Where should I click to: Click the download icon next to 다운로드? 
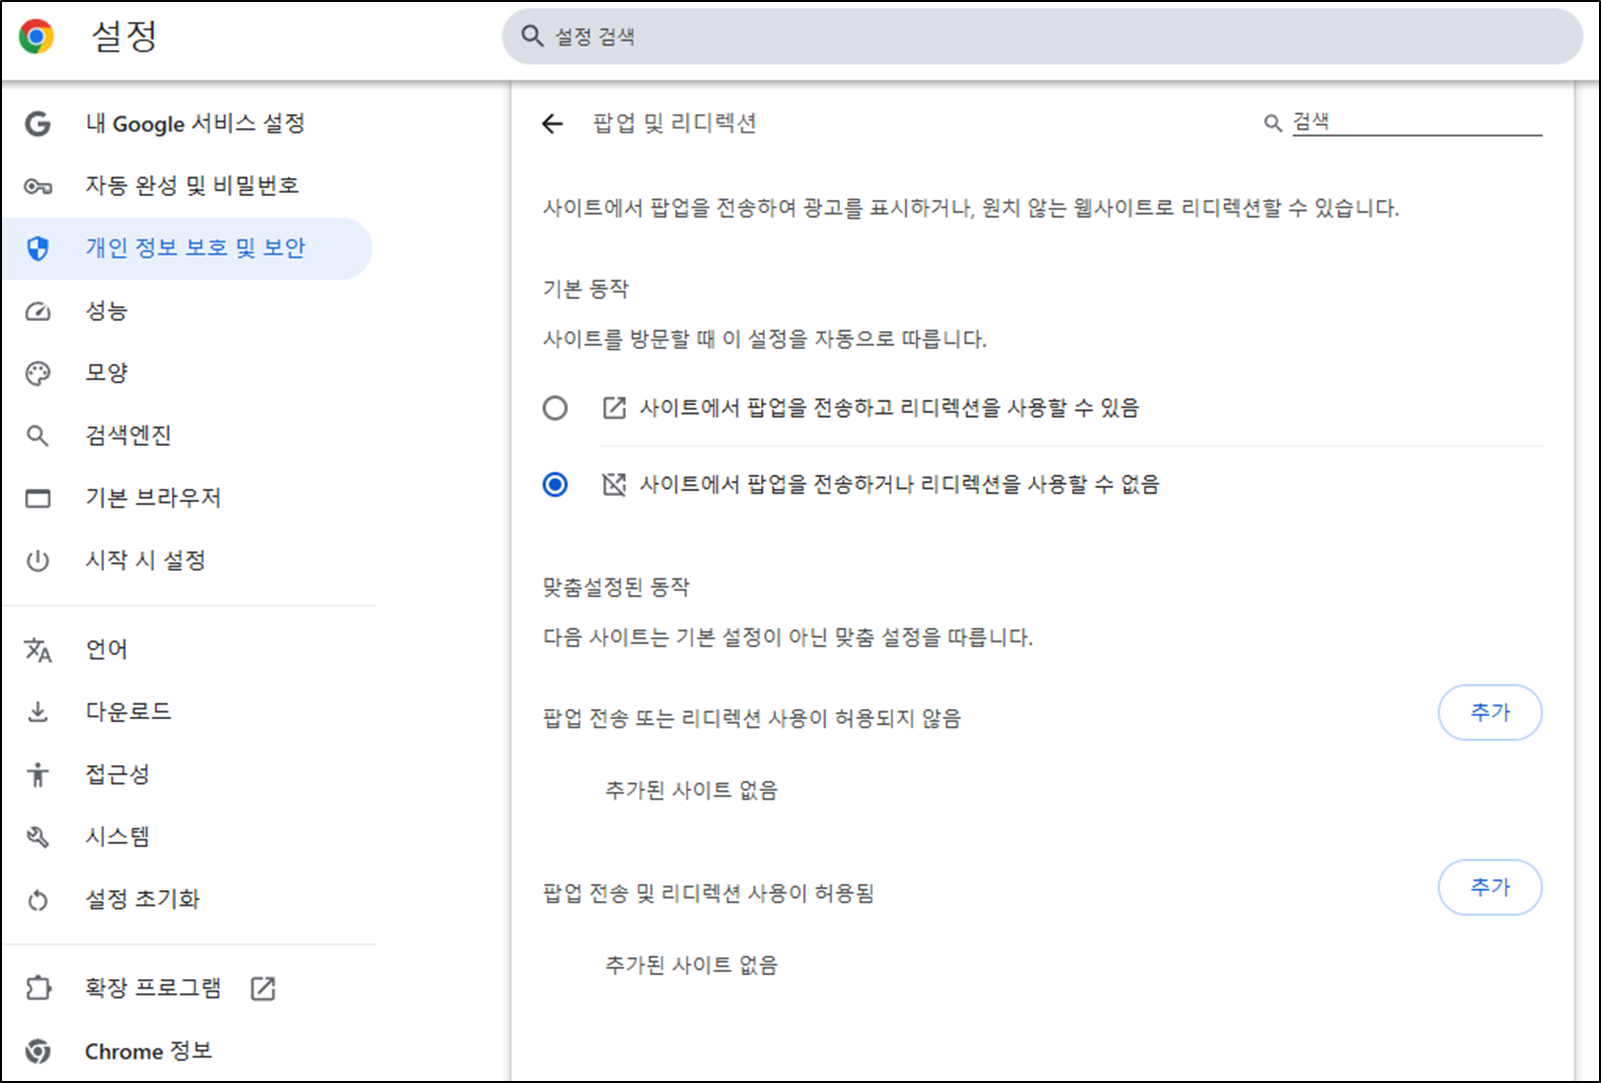tap(38, 711)
